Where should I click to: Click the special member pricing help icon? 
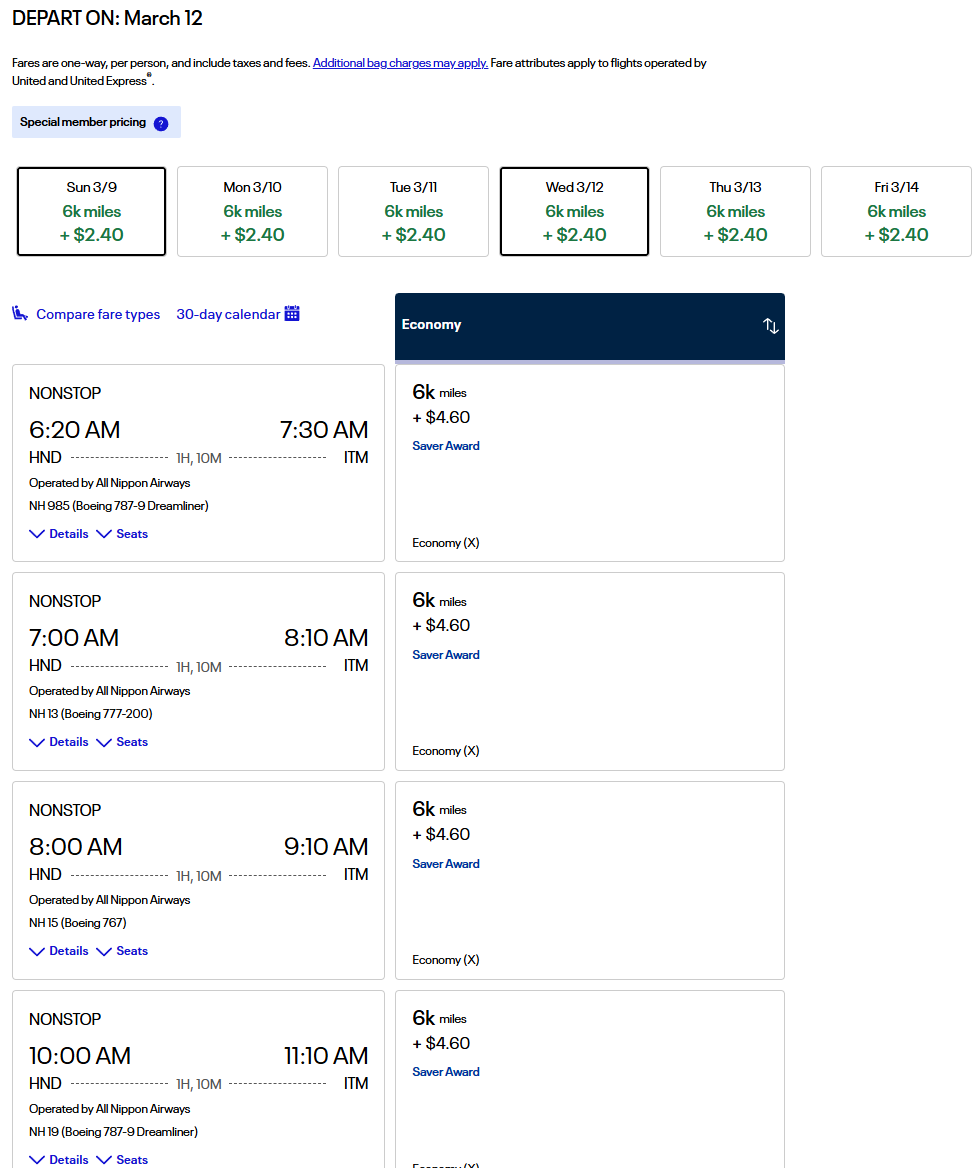point(161,123)
